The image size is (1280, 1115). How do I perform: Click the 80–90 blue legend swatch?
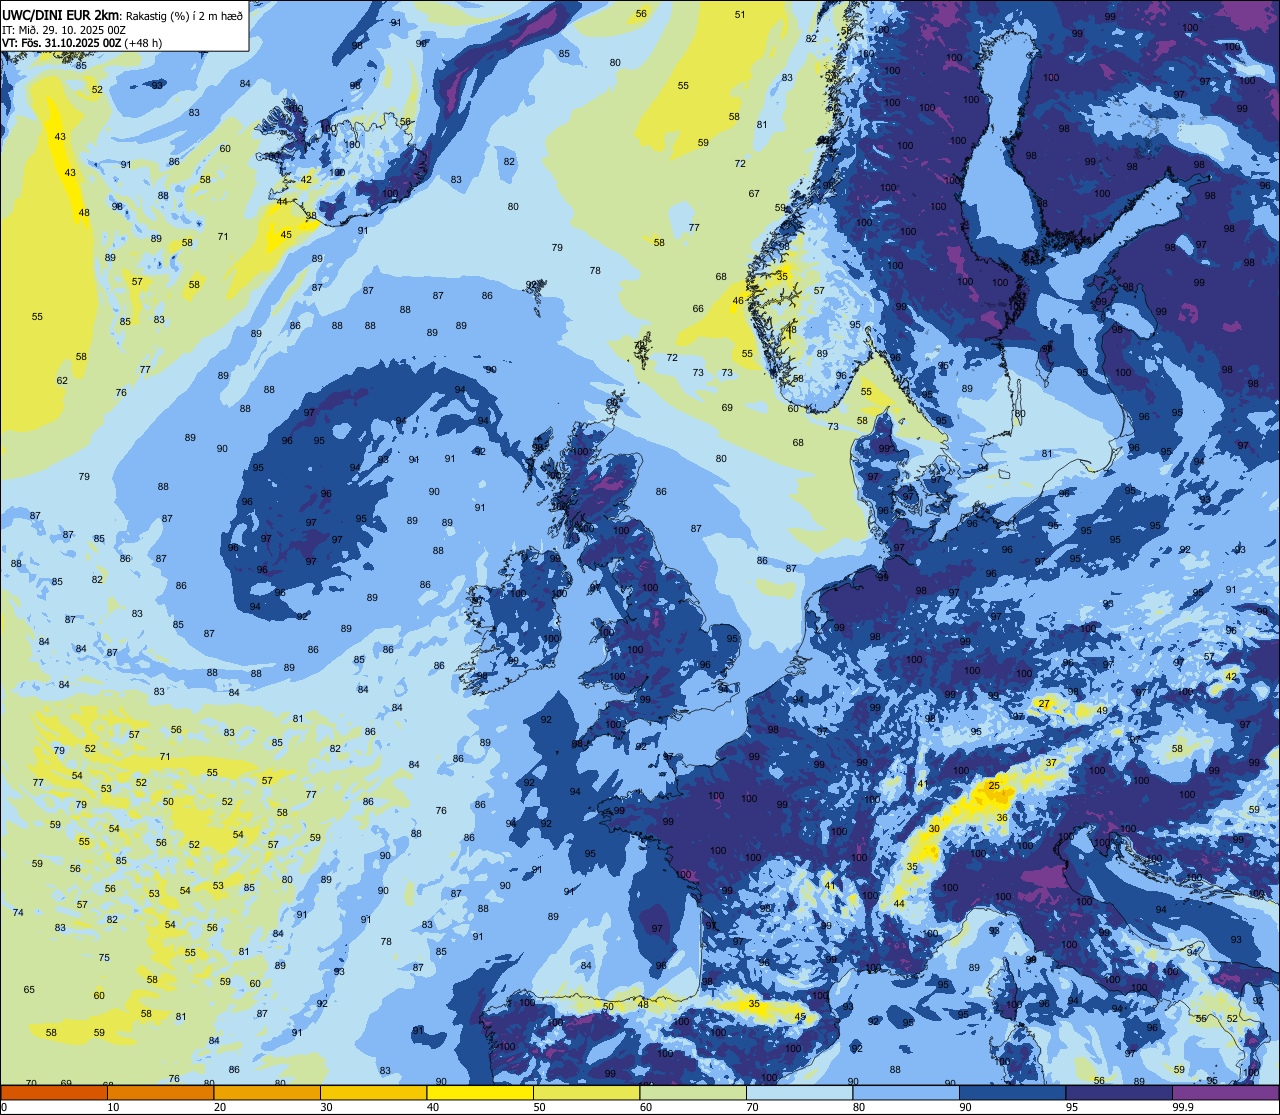tap(906, 1092)
